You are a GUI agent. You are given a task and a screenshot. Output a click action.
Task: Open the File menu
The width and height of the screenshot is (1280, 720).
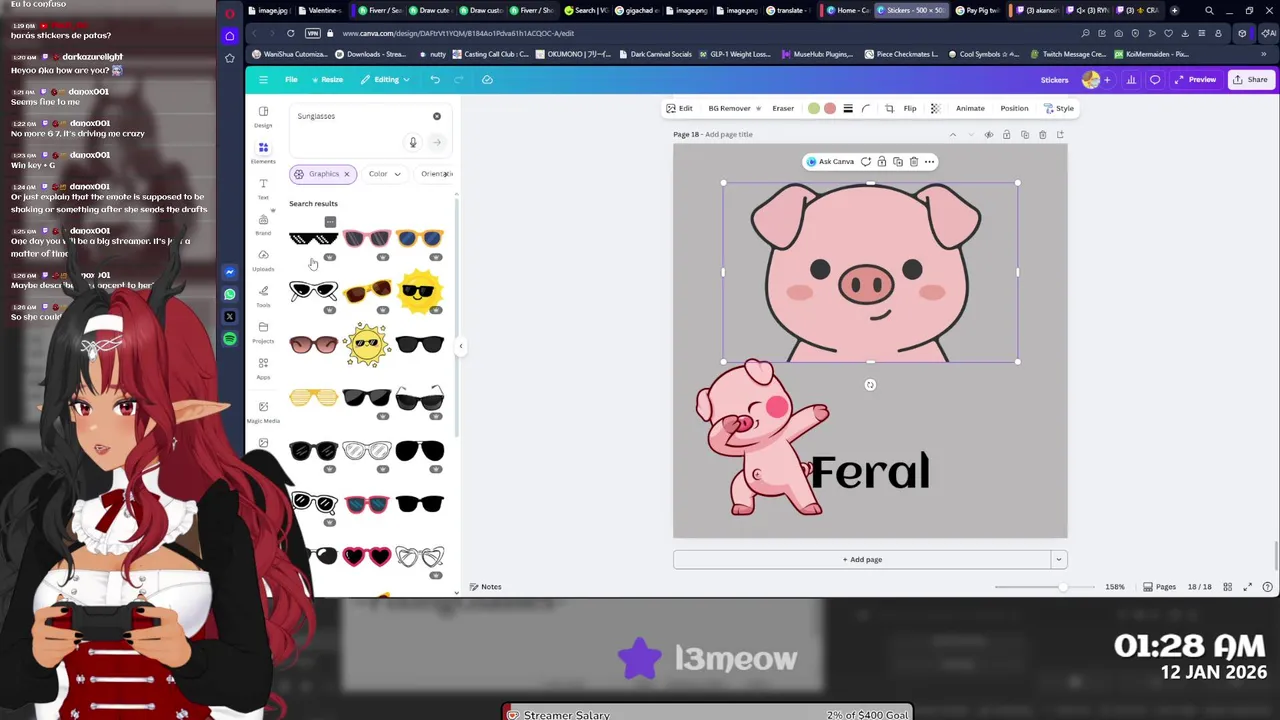[291, 80]
